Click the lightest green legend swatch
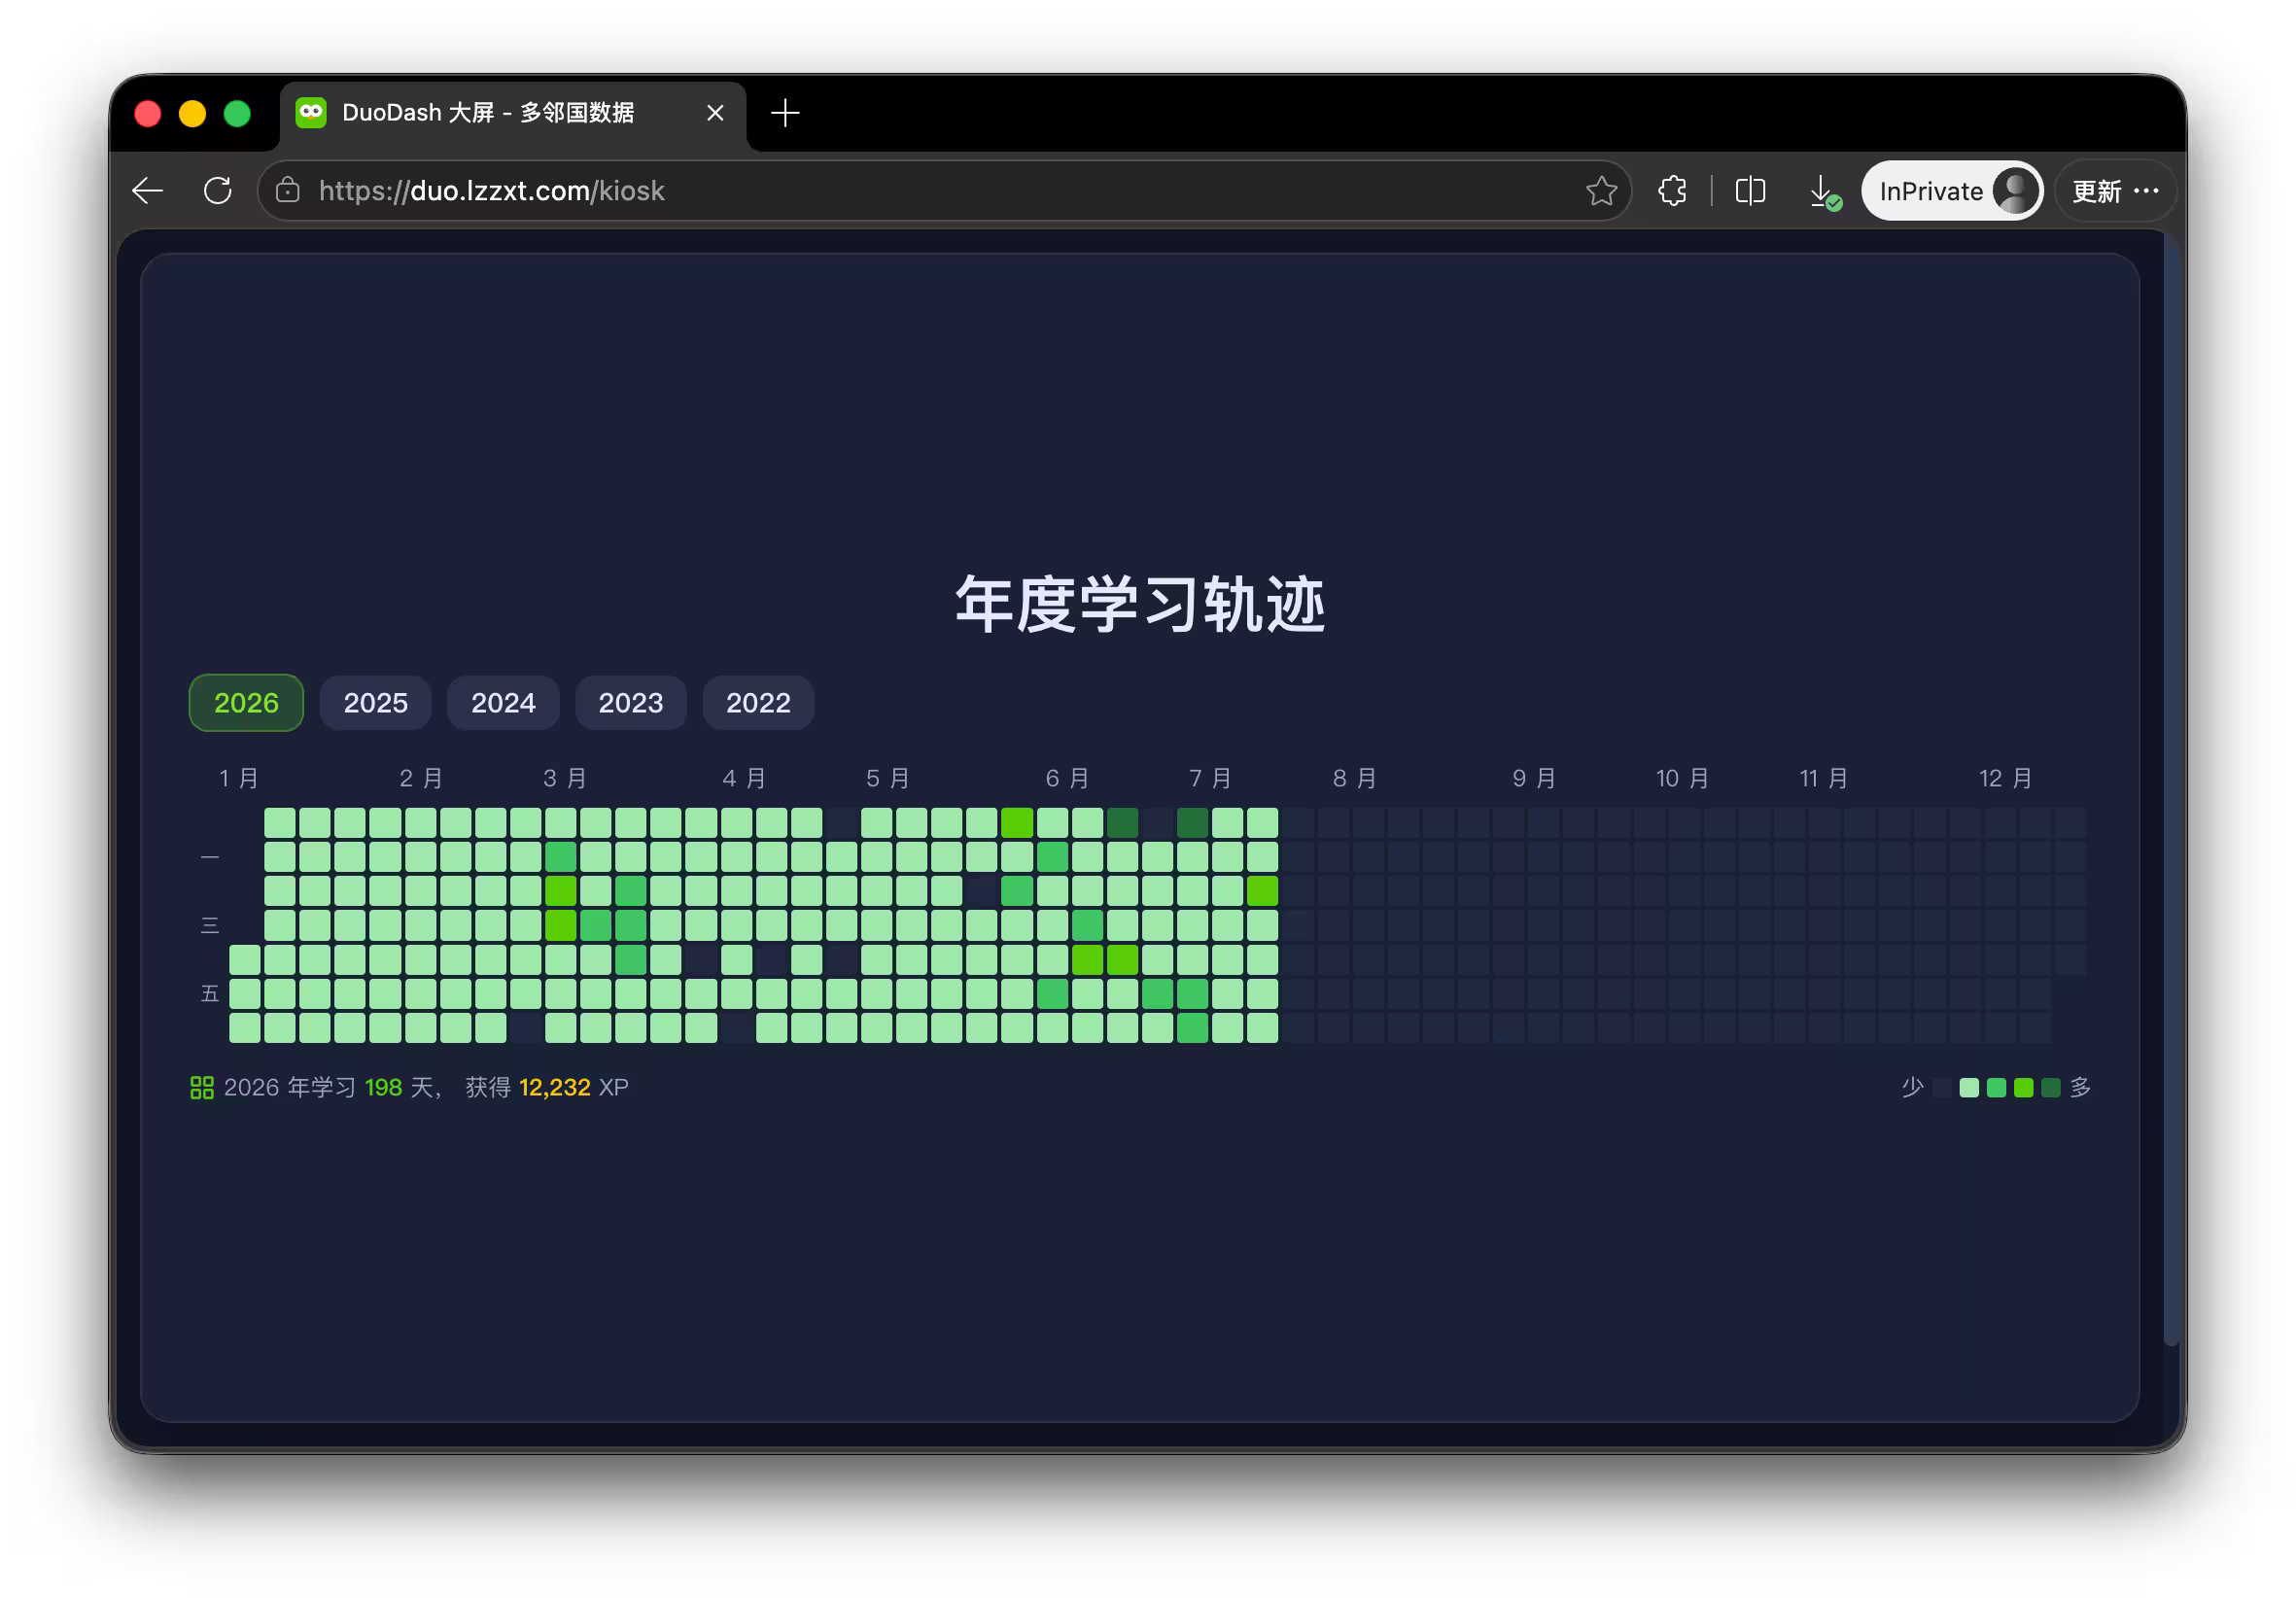This screenshot has width=2296, height=1598. [x=1969, y=1087]
